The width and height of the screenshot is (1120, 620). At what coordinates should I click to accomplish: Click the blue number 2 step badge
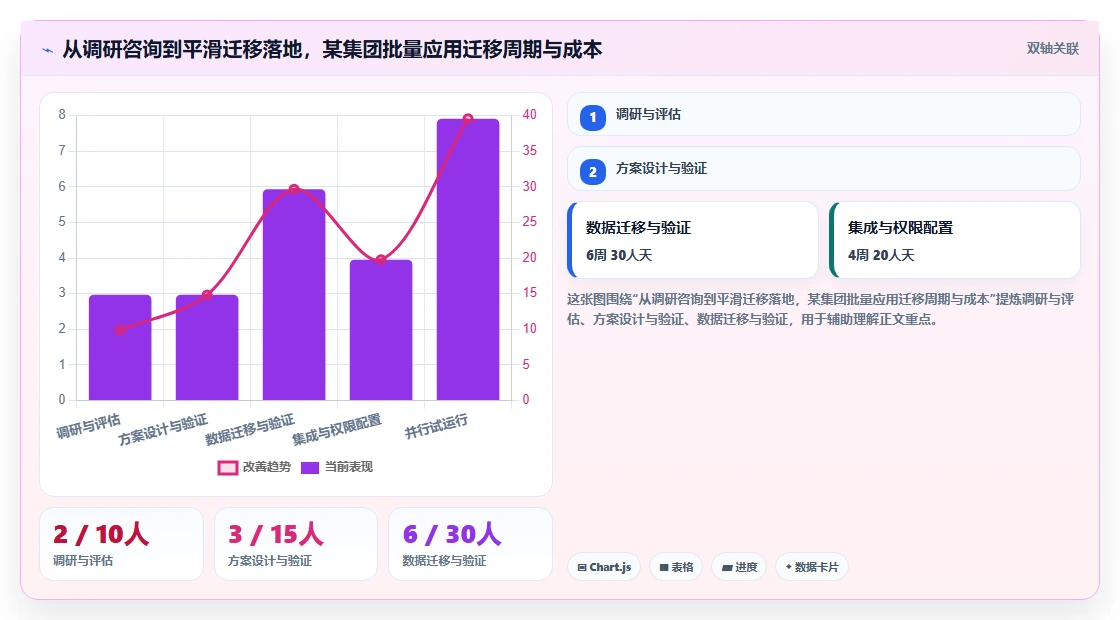click(592, 171)
